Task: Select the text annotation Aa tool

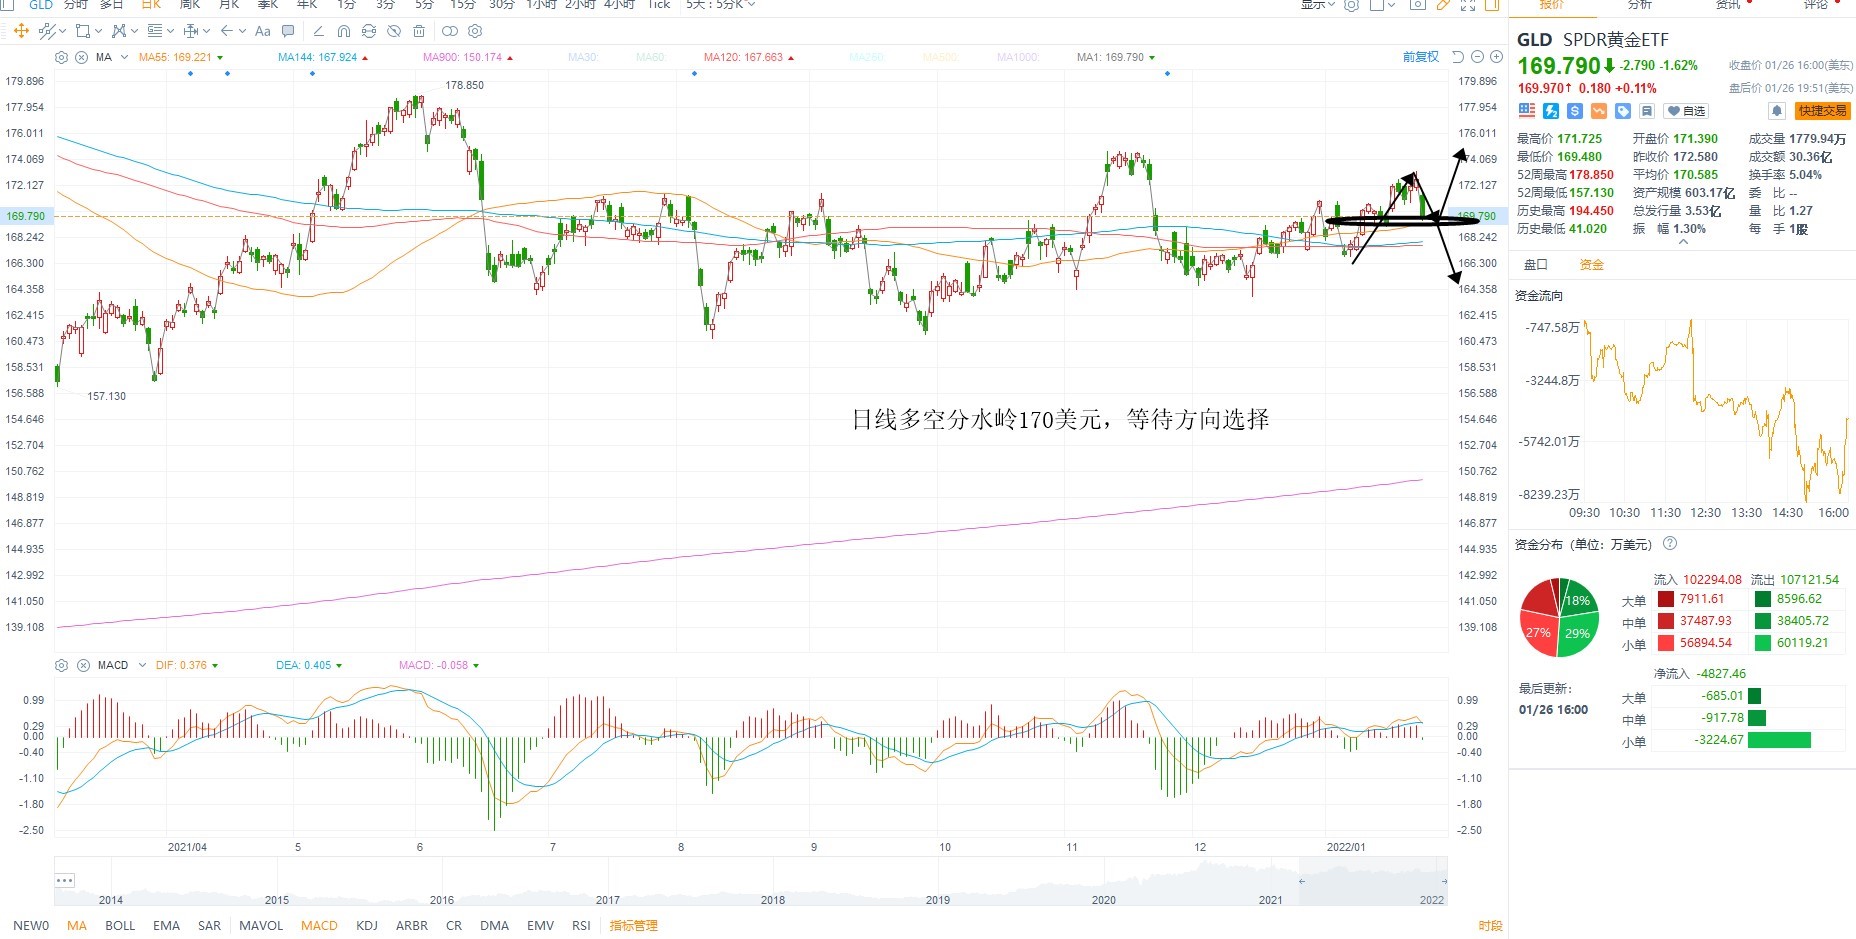Action: pos(263,31)
